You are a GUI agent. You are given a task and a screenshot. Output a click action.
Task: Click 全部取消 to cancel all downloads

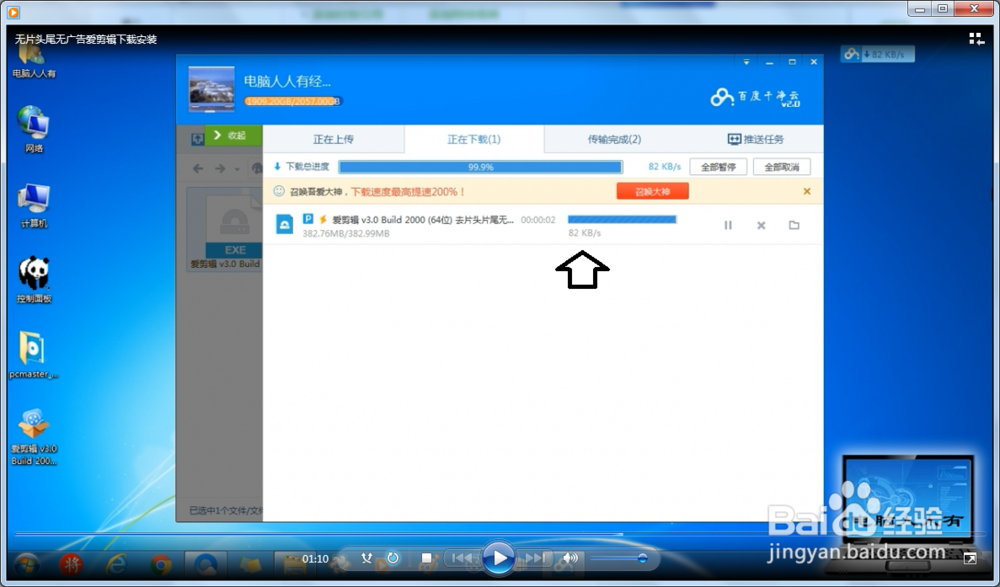click(782, 167)
